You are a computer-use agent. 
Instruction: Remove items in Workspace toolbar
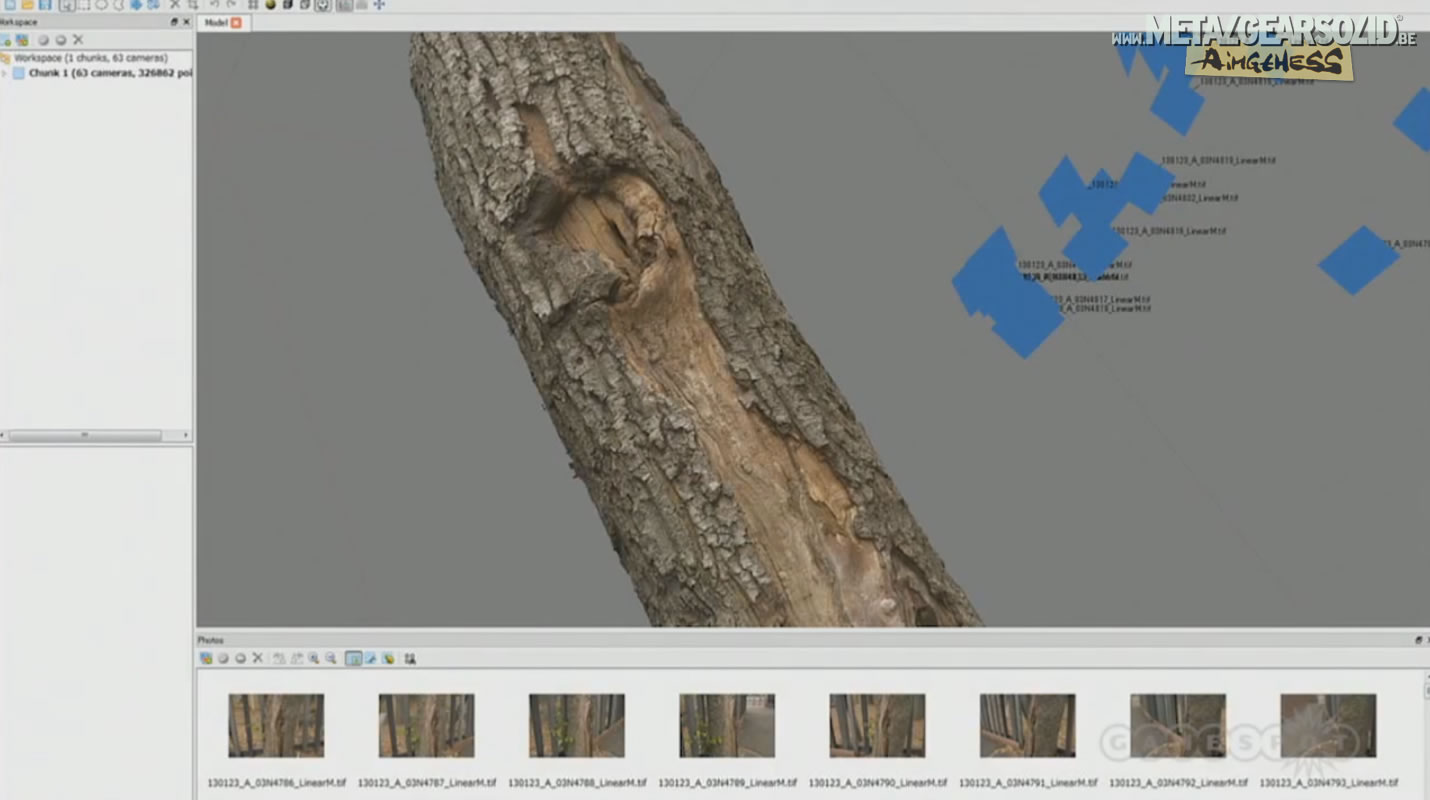tap(78, 40)
